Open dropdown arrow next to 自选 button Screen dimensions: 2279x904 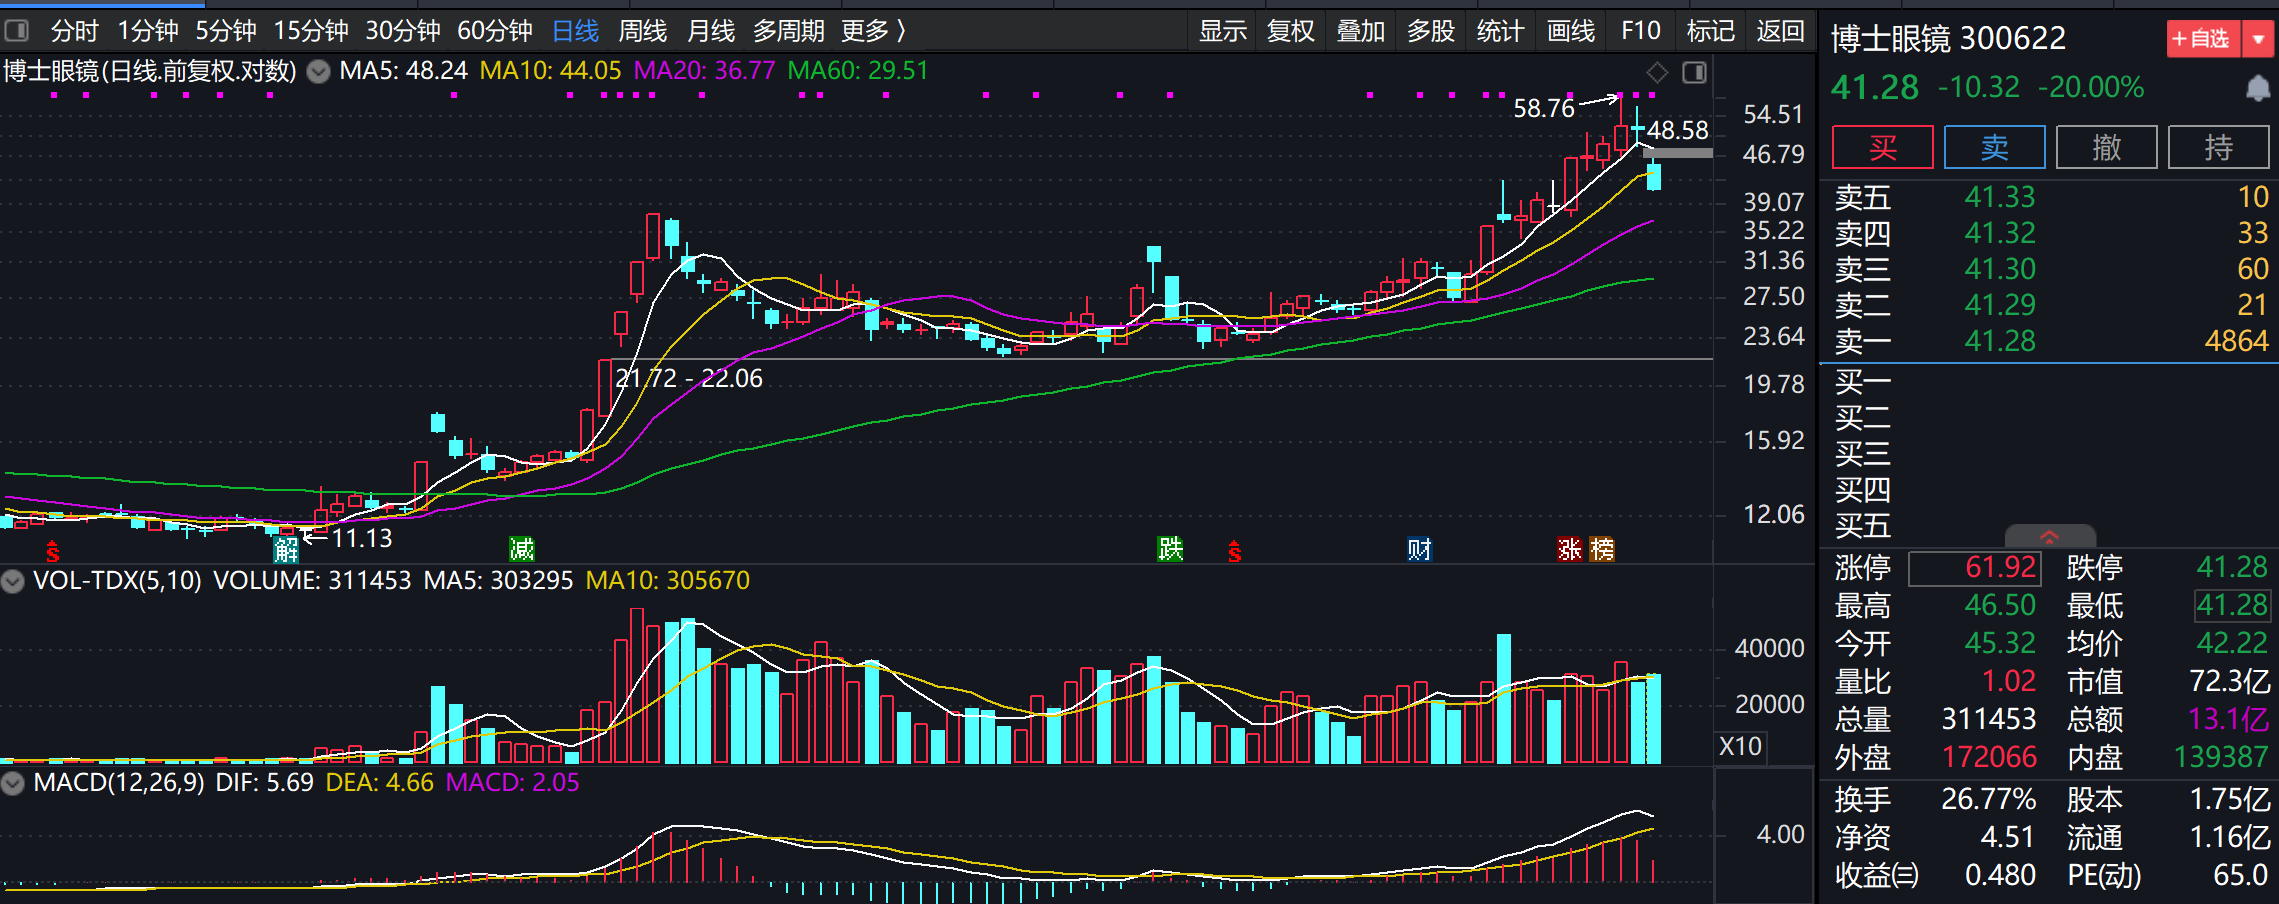coord(2258,39)
